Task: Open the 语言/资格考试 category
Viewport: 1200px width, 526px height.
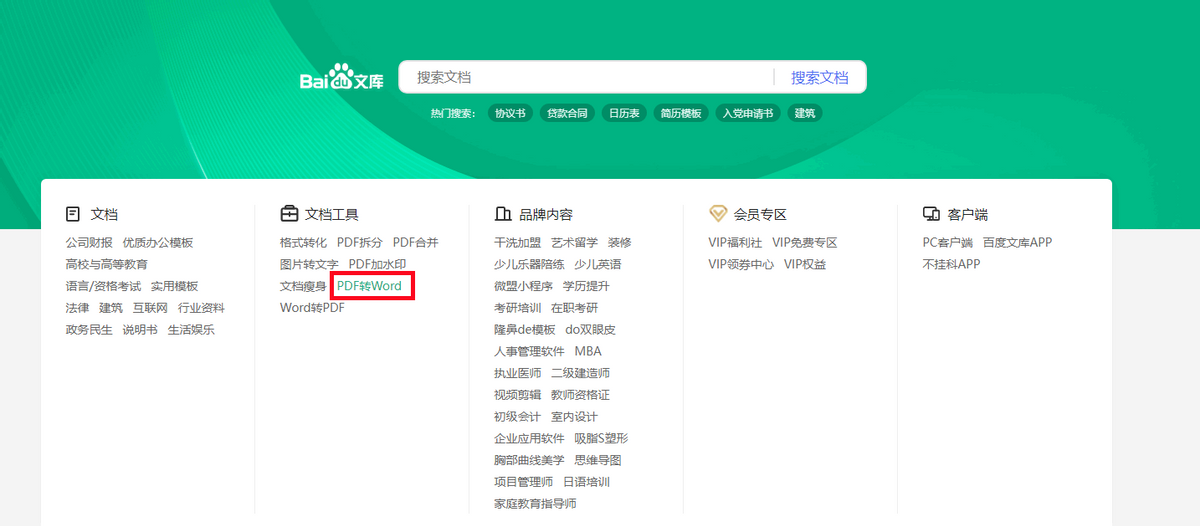Action: point(104,286)
